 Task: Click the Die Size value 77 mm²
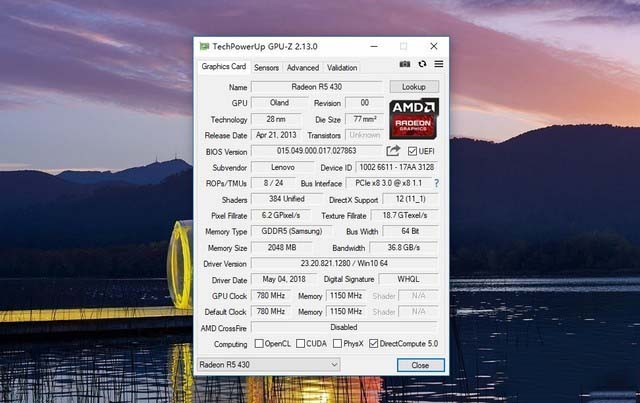pos(364,119)
